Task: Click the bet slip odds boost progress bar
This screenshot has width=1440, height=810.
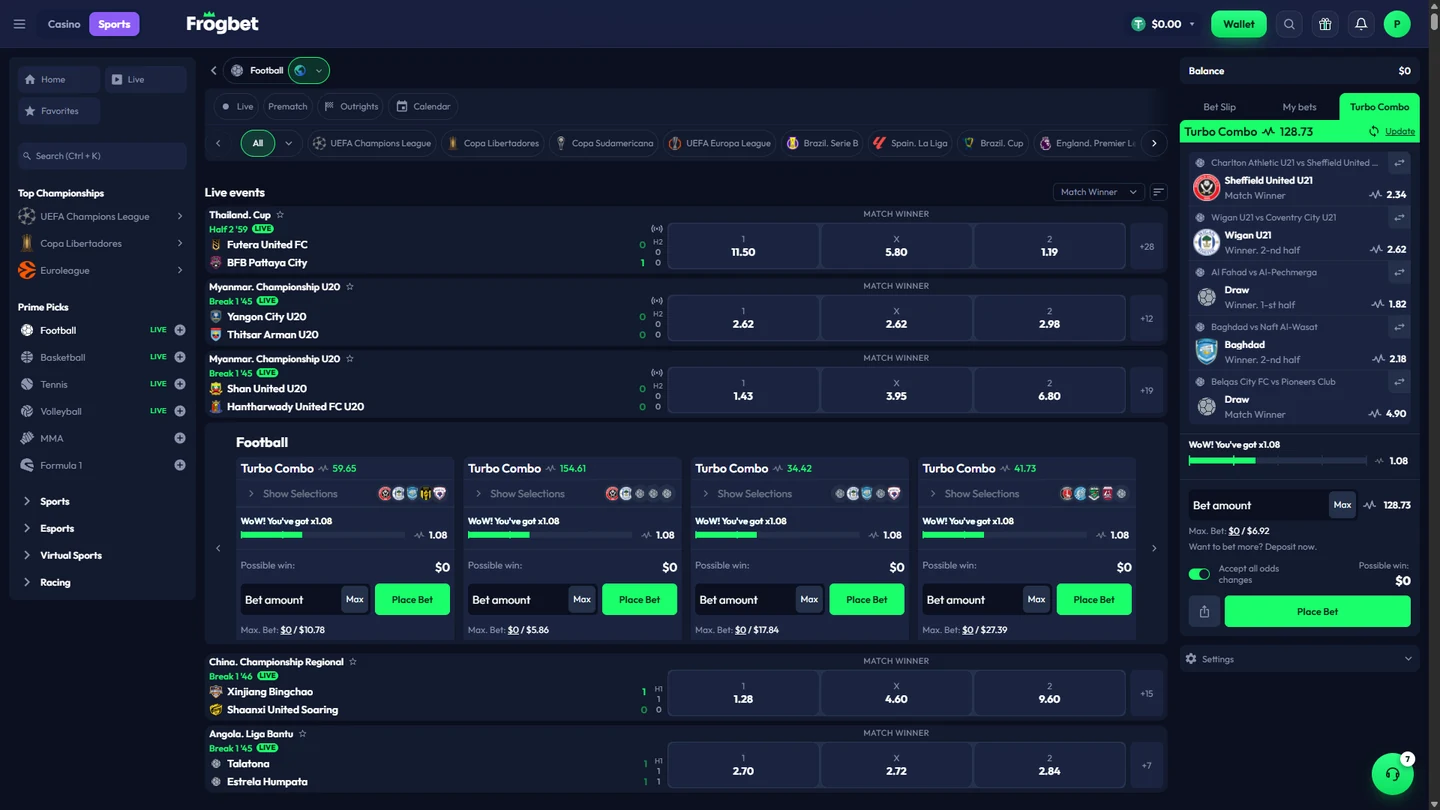Action: [x=1277, y=461]
